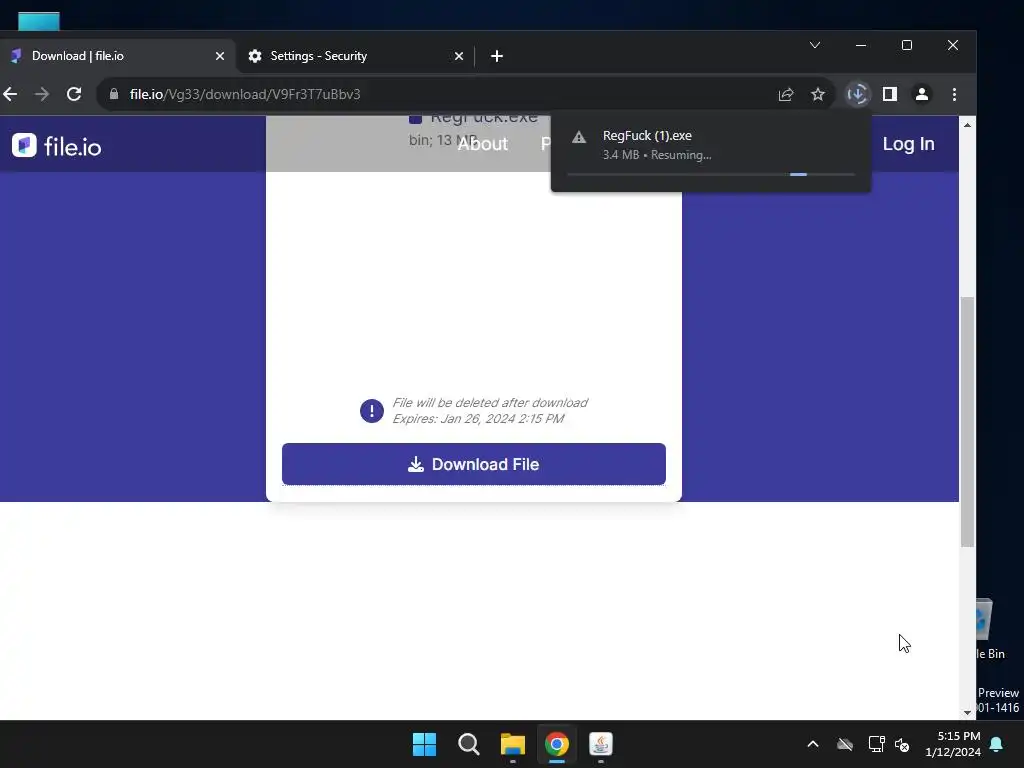Image resolution: width=1024 pixels, height=768 pixels.
Task: Open the Chrome downloads icon
Action: tap(857, 95)
